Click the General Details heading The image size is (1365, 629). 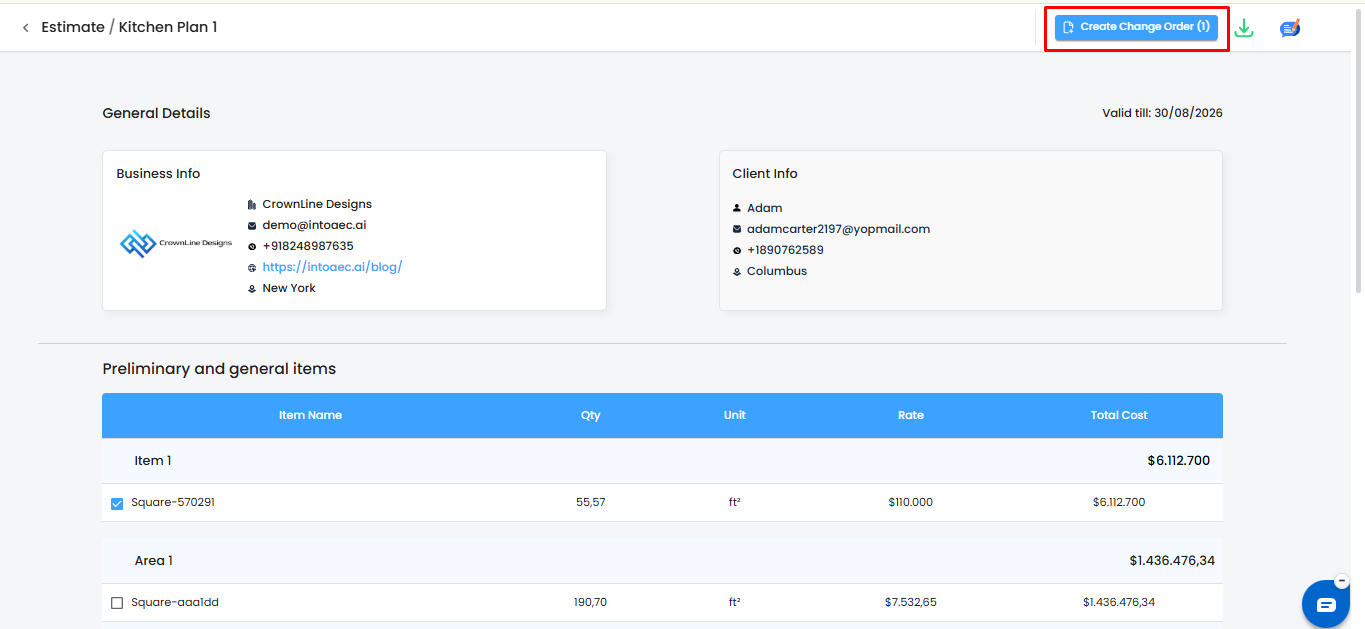[156, 113]
